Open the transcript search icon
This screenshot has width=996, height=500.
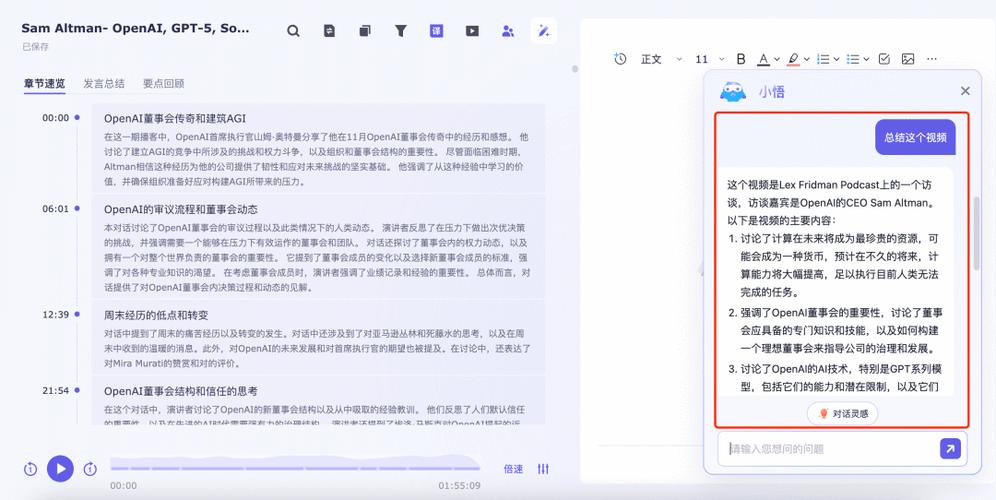[293, 30]
